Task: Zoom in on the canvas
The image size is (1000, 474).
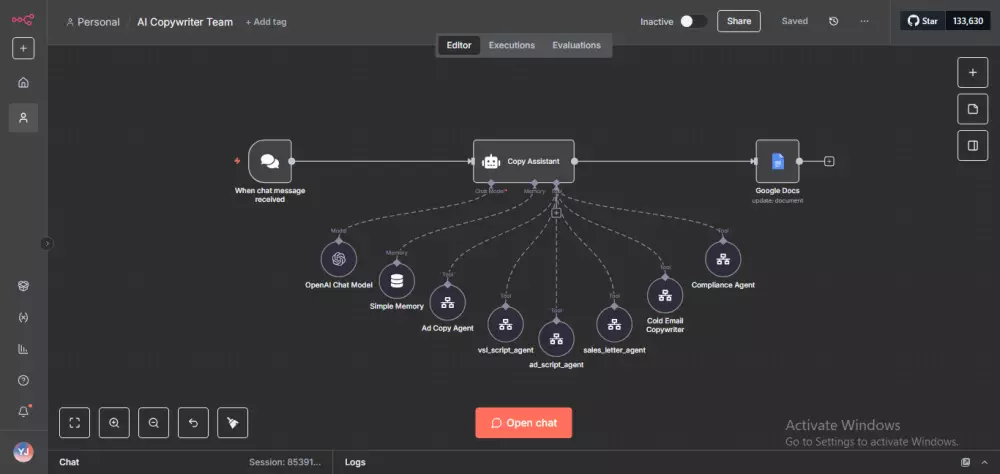Action: point(114,422)
